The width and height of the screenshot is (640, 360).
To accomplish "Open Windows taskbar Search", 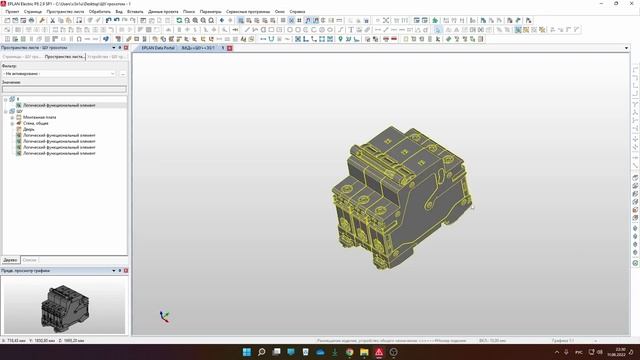I will (262, 352).
